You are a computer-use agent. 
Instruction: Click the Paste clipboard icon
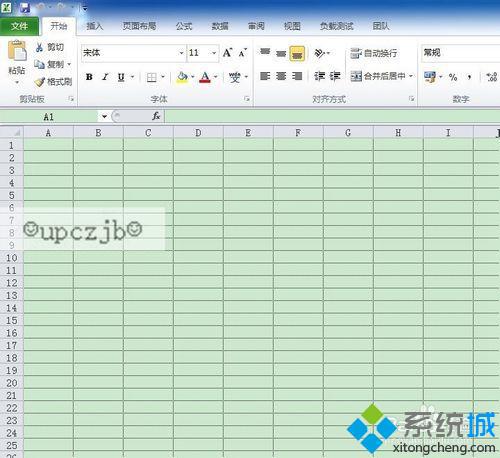(x=17, y=50)
